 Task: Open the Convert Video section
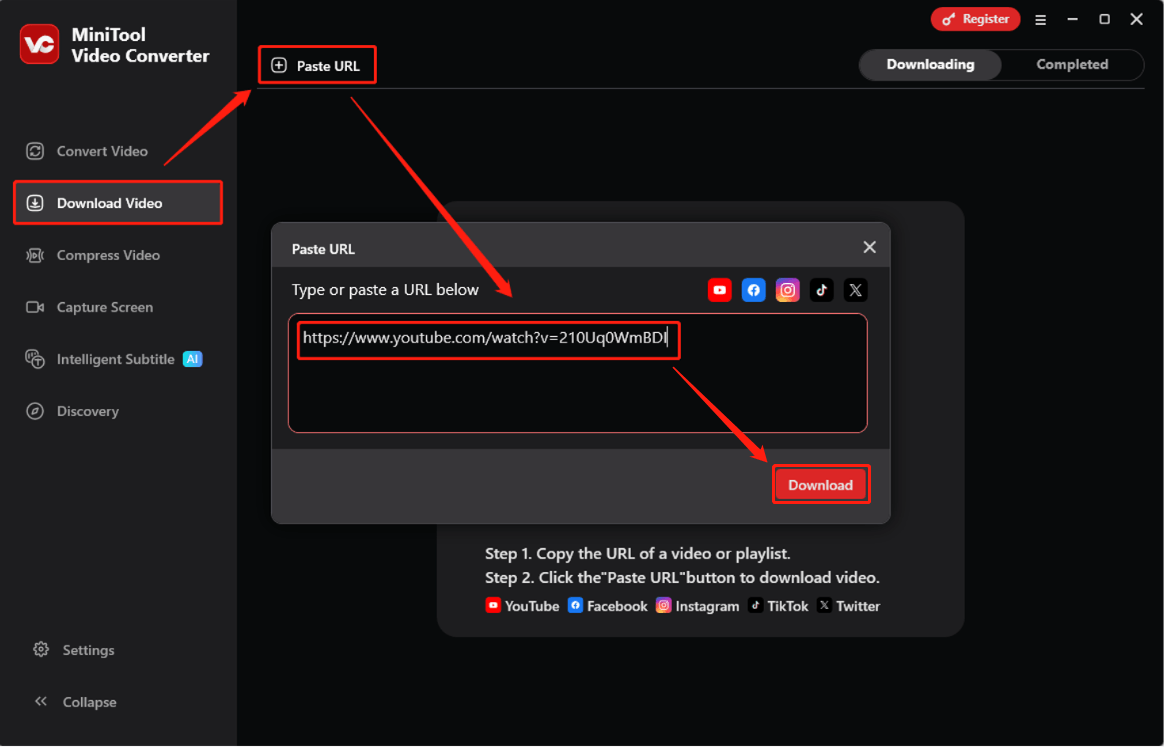coord(100,151)
